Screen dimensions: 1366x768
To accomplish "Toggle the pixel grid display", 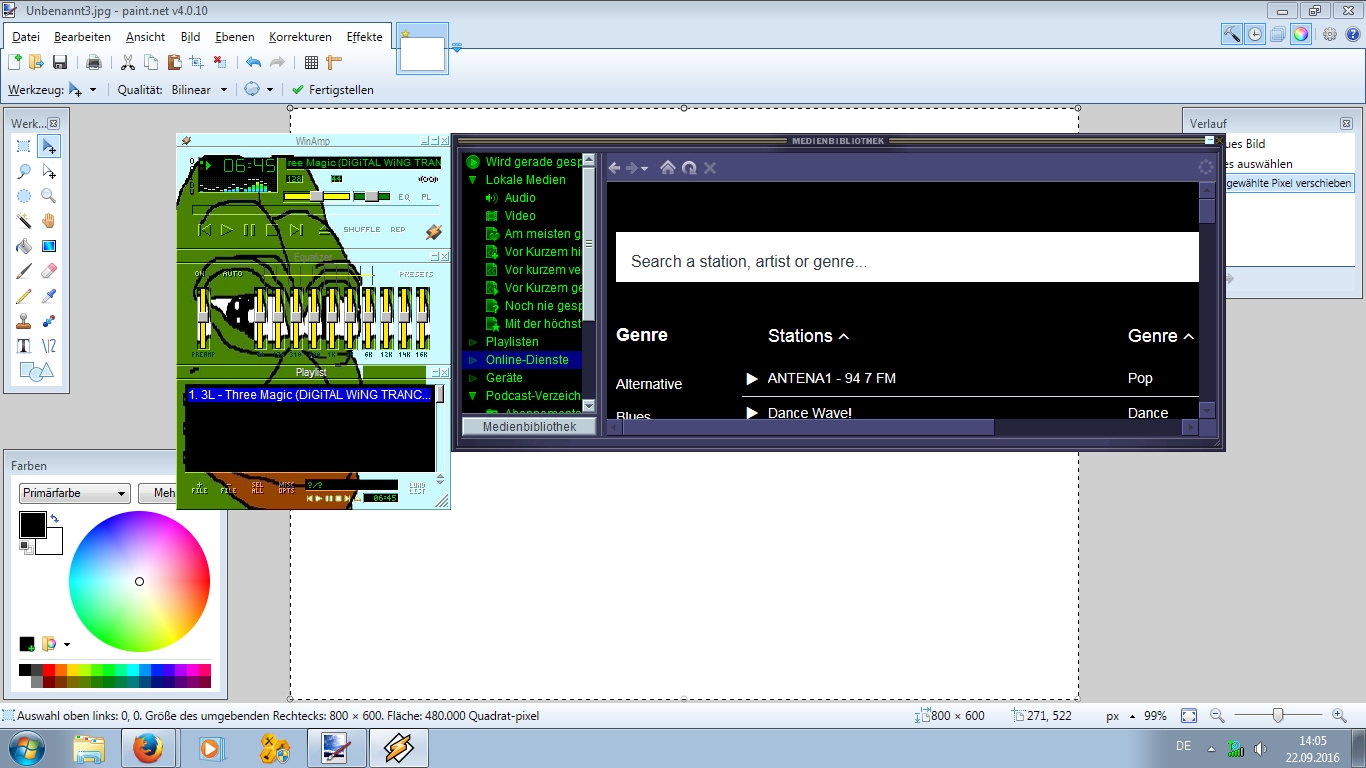I will (x=311, y=62).
